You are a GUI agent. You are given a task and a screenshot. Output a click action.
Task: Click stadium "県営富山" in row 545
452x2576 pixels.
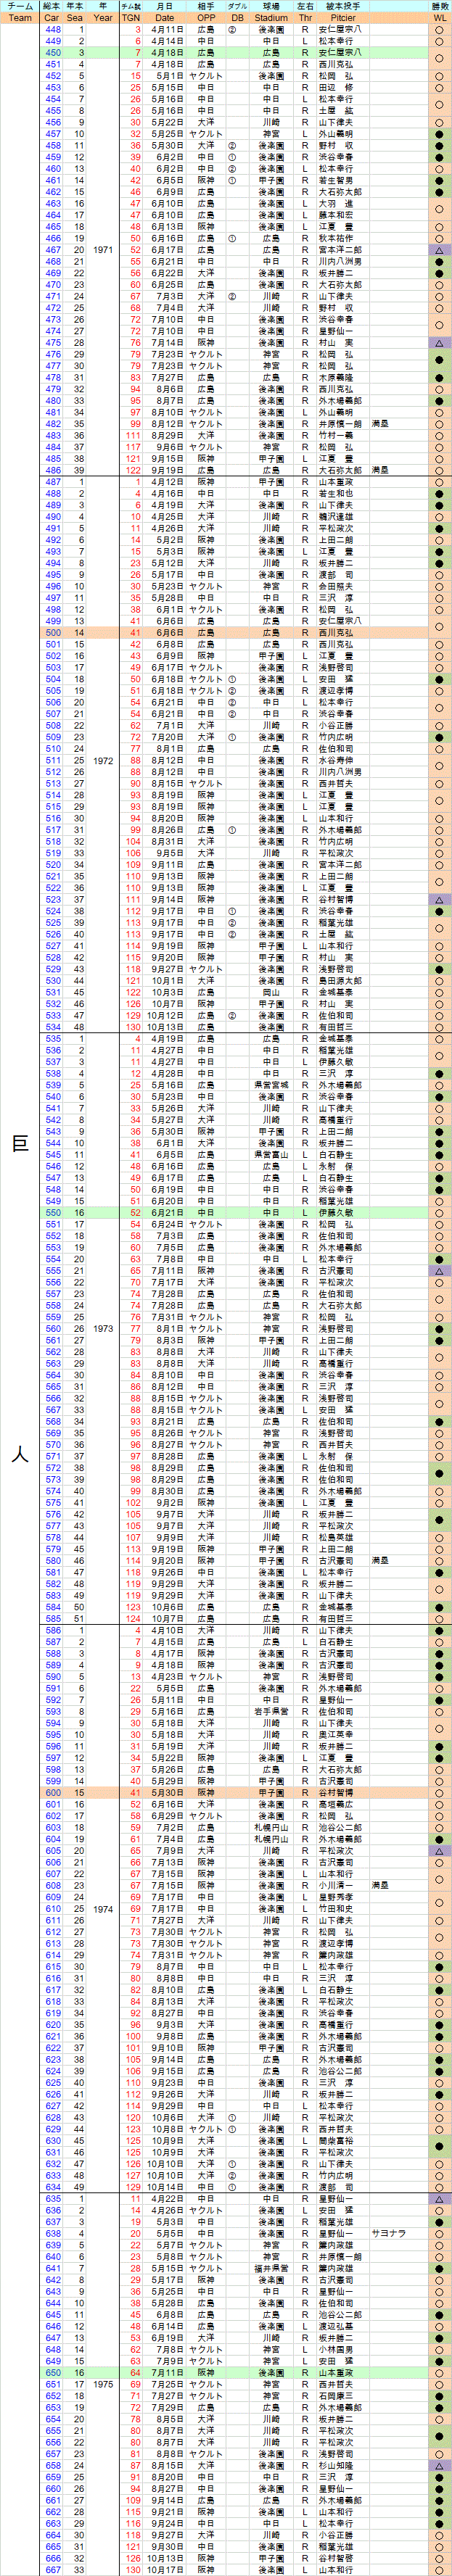[271, 1154]
